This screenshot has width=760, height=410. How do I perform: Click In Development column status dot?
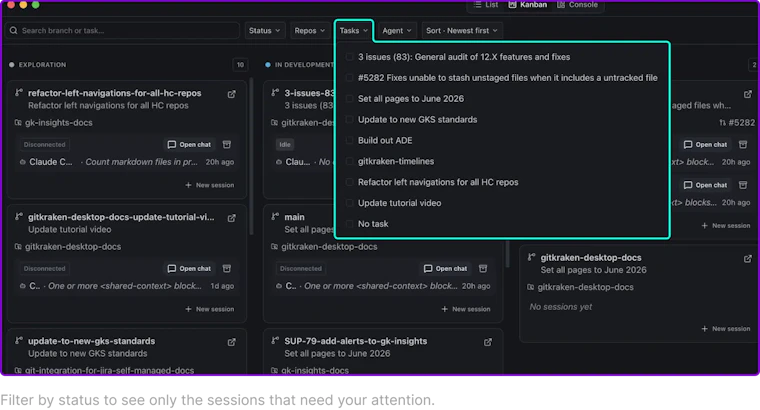click(x=268, y=64)
